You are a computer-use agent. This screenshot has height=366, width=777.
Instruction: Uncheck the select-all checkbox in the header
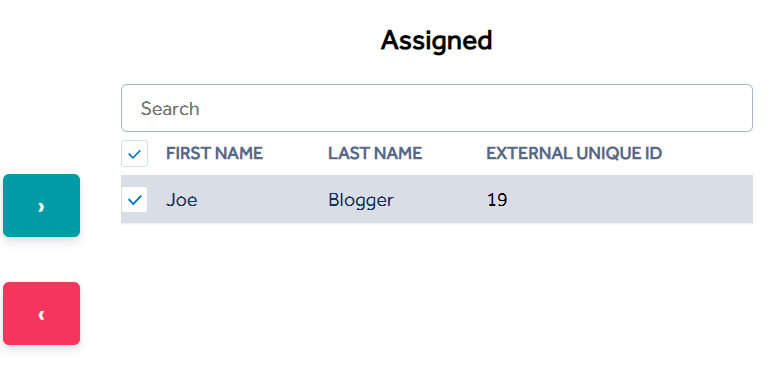click(x=134, y=154)
